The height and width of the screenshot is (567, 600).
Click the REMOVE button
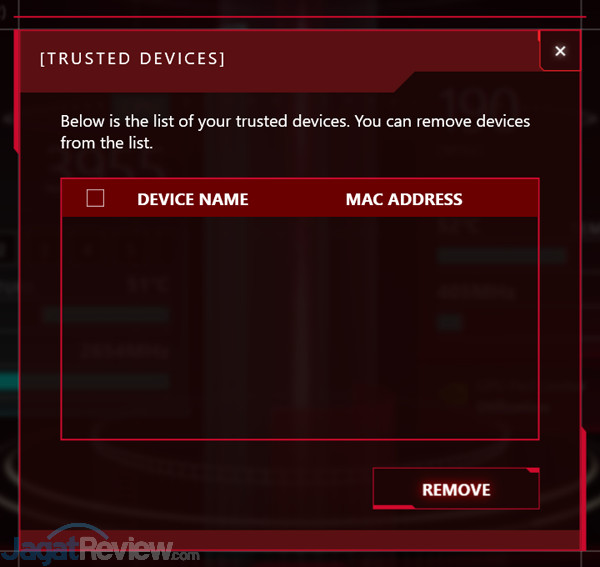tap(456, 489)
